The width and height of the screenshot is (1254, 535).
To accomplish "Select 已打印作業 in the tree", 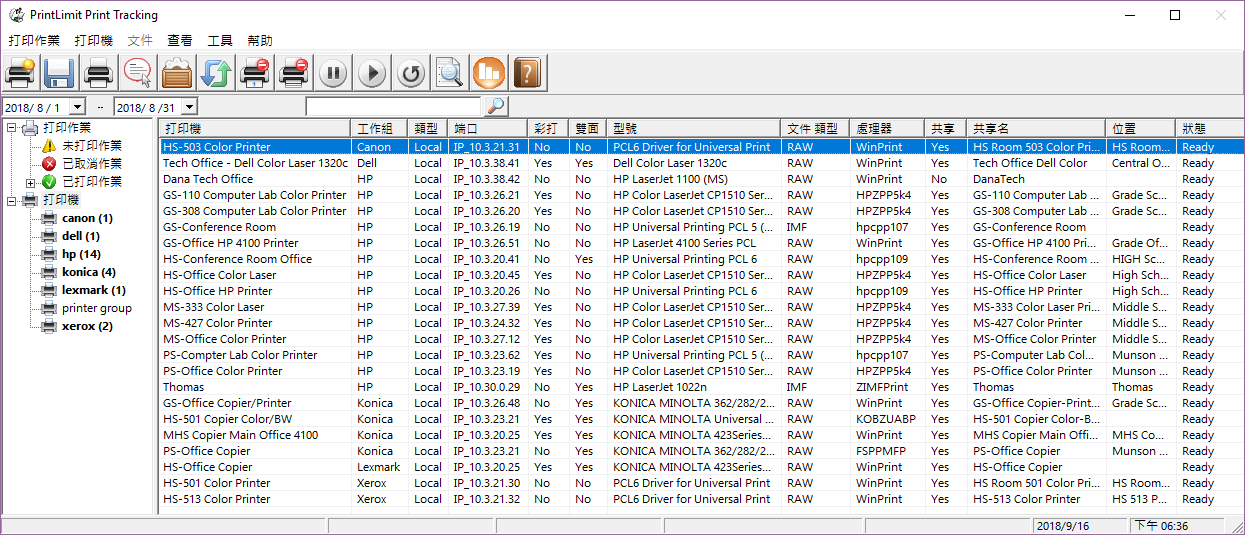I will [92, 182].
